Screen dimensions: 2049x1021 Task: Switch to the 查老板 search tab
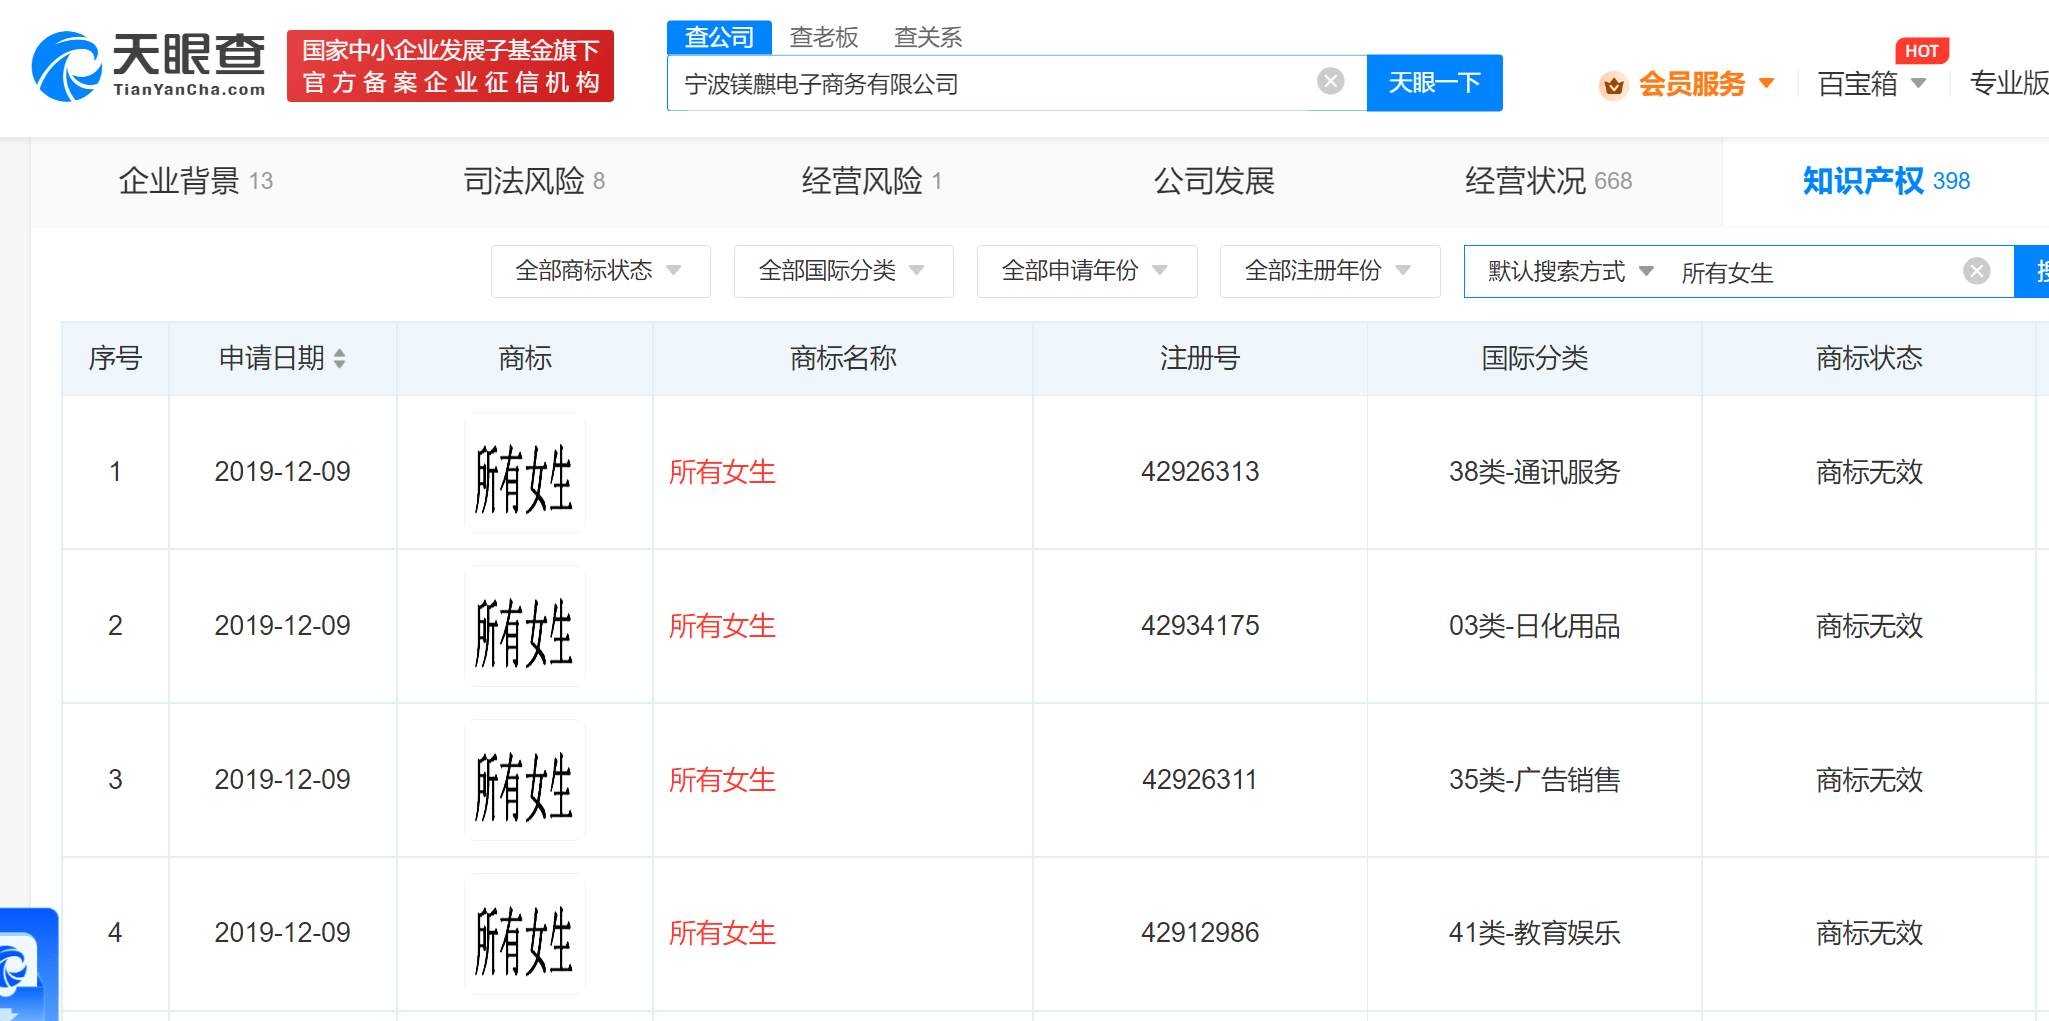pyautogui.click(x=823, y=37)
